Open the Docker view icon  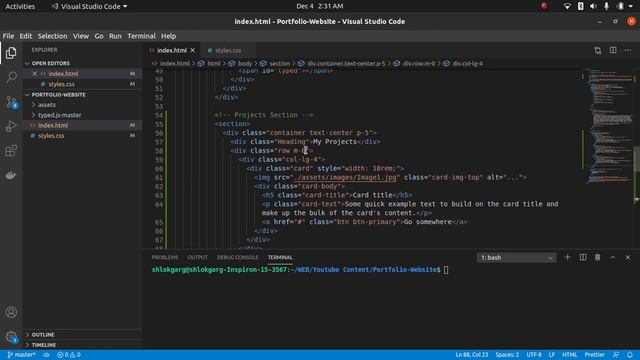point(11,175)
